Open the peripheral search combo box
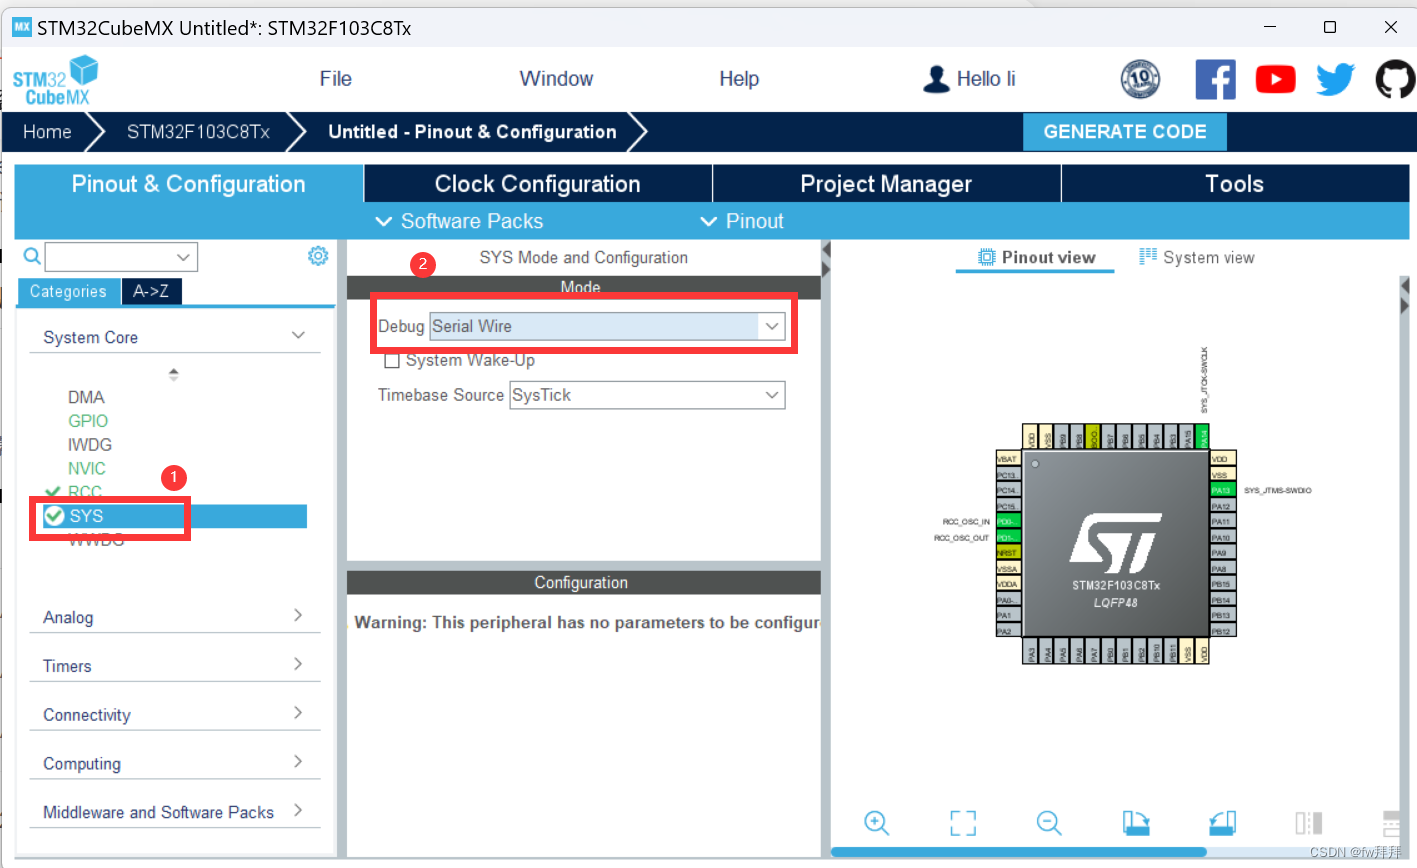Viewport: 1417px width, 868px height. pos(121,257)
